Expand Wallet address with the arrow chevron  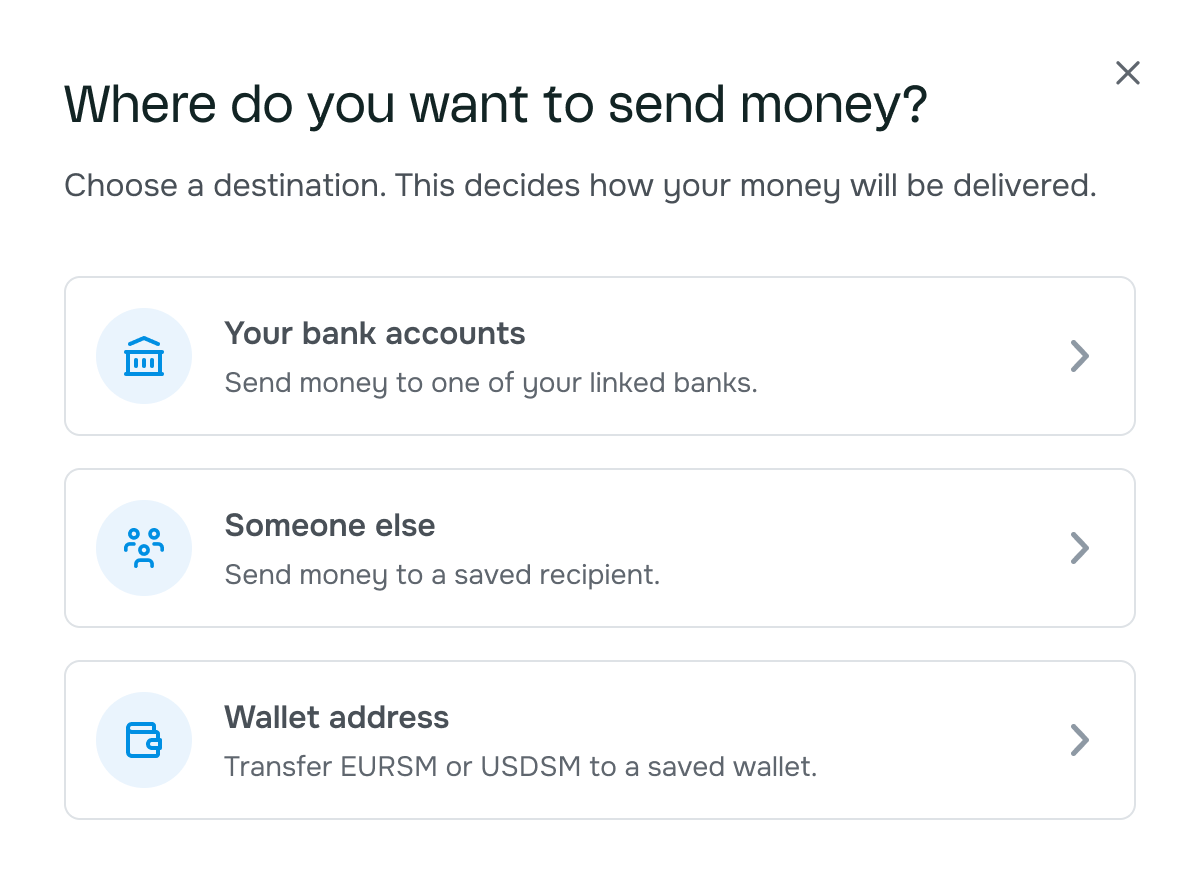point(1079,740)
